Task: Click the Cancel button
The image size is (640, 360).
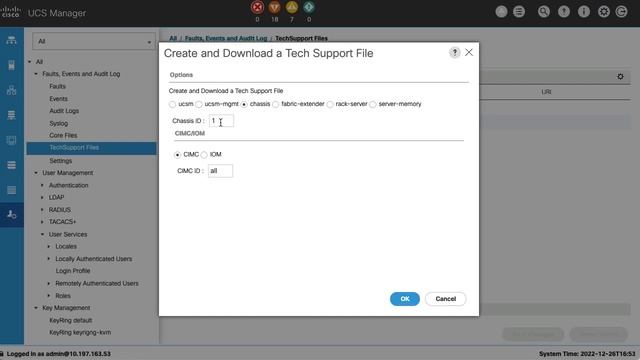Action: tap(445, 299)
